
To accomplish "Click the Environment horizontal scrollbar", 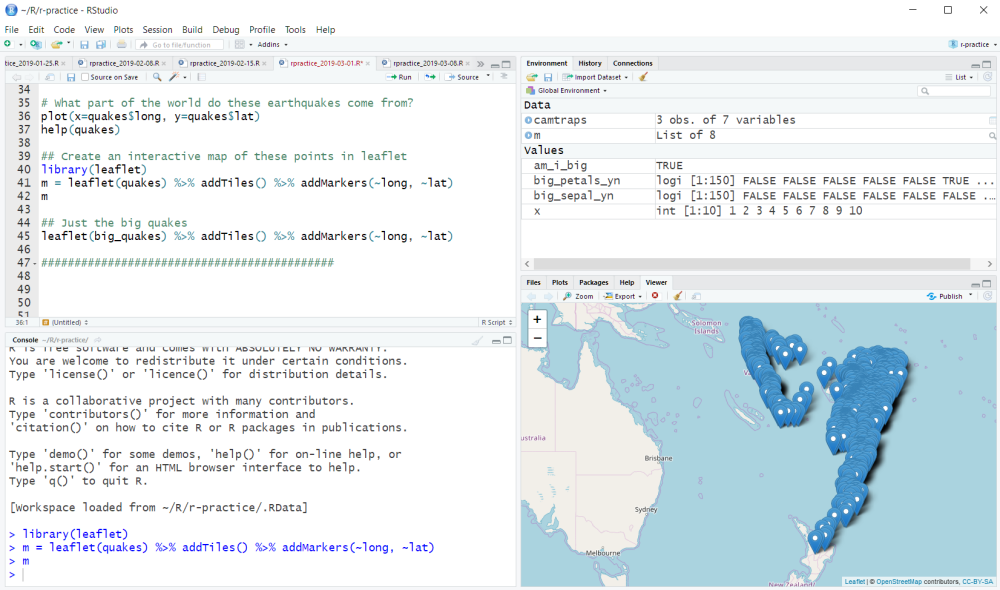I will click(752, 263).
